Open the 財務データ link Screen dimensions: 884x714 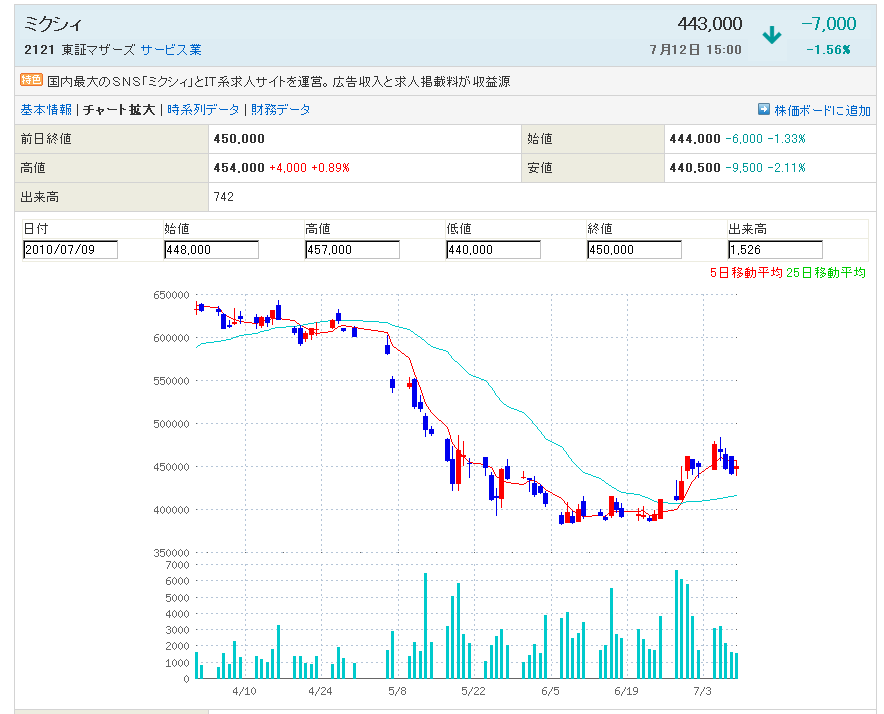tap(280, 110)
